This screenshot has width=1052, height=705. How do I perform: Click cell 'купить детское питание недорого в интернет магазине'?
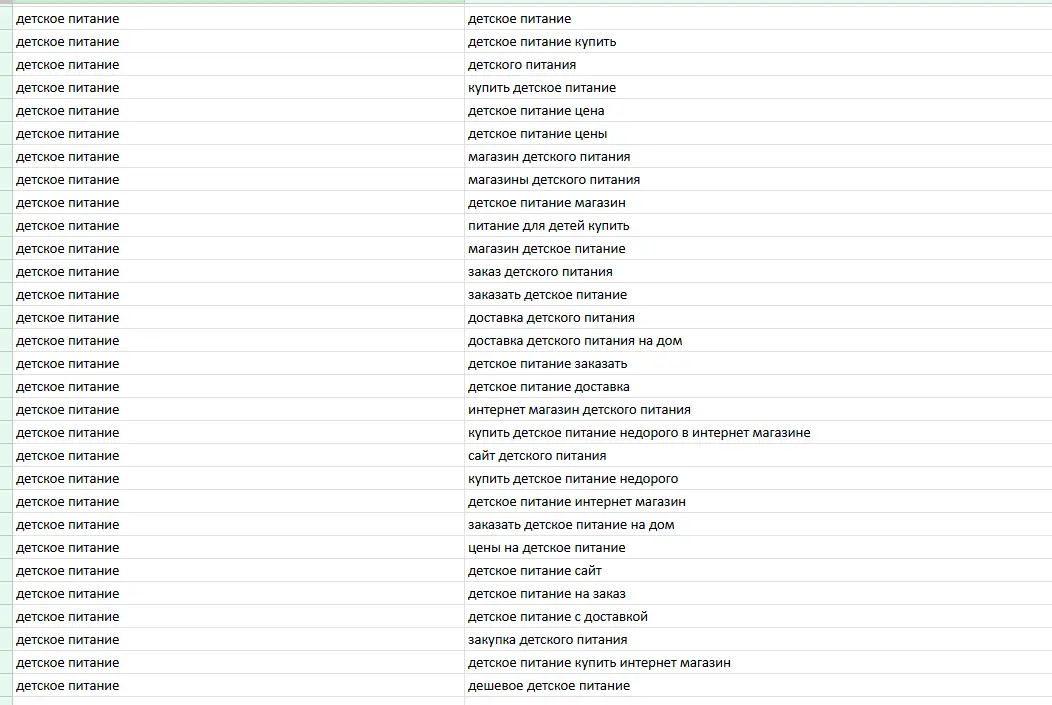tap(639, 433)
